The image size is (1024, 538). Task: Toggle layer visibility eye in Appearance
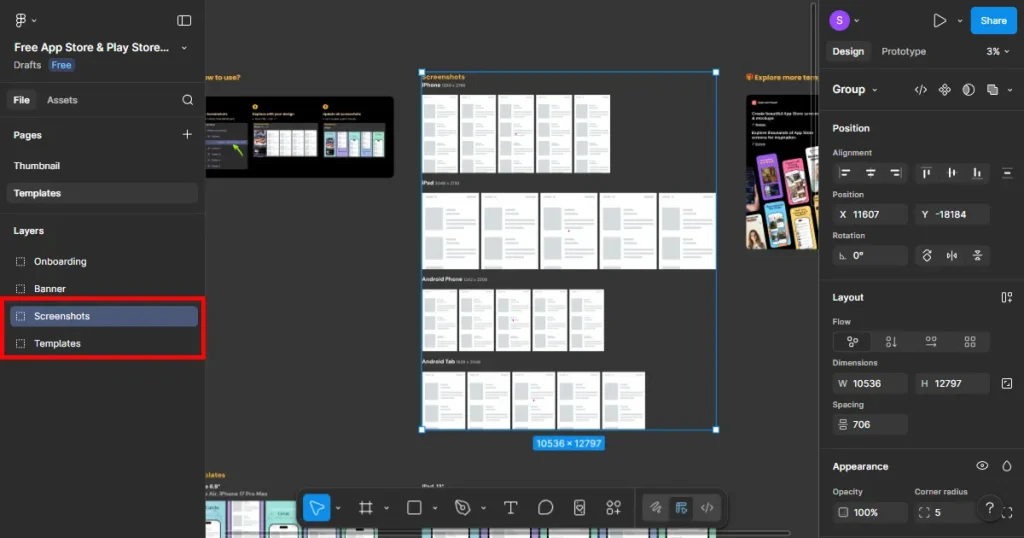(982, 466)
